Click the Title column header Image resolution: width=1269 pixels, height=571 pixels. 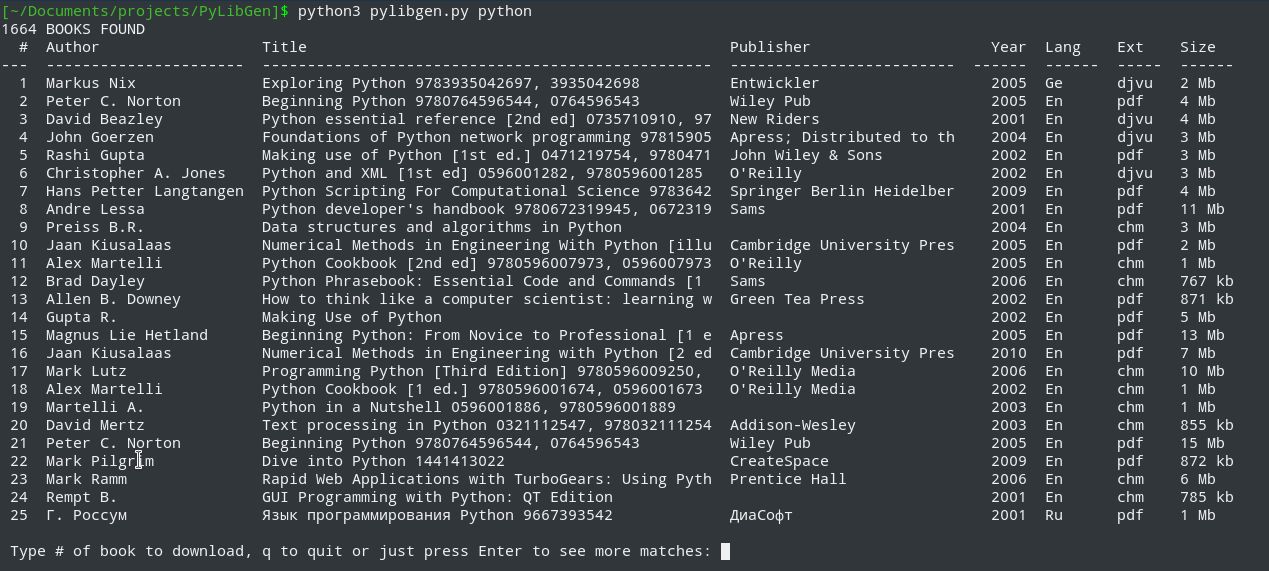click(284, 47)
